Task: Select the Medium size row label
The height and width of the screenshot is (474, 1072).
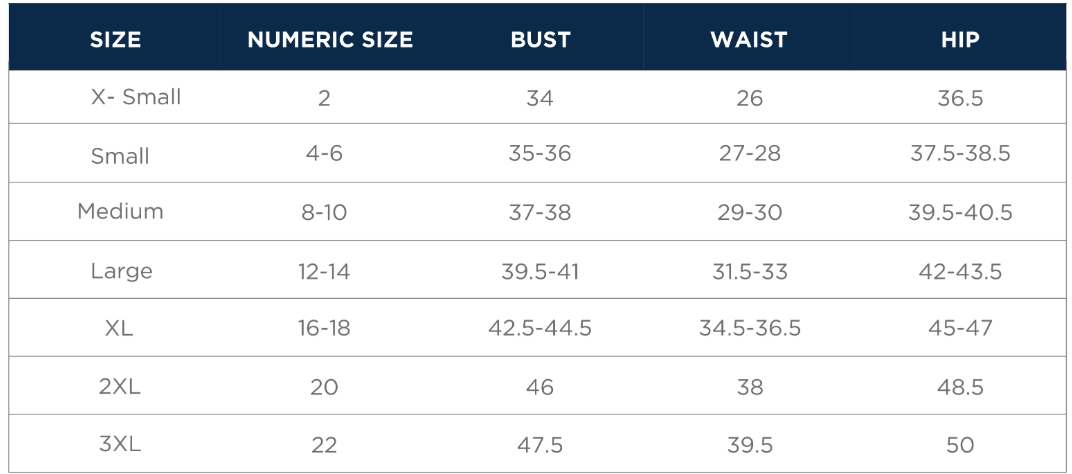Action: (x=120, y=212)
